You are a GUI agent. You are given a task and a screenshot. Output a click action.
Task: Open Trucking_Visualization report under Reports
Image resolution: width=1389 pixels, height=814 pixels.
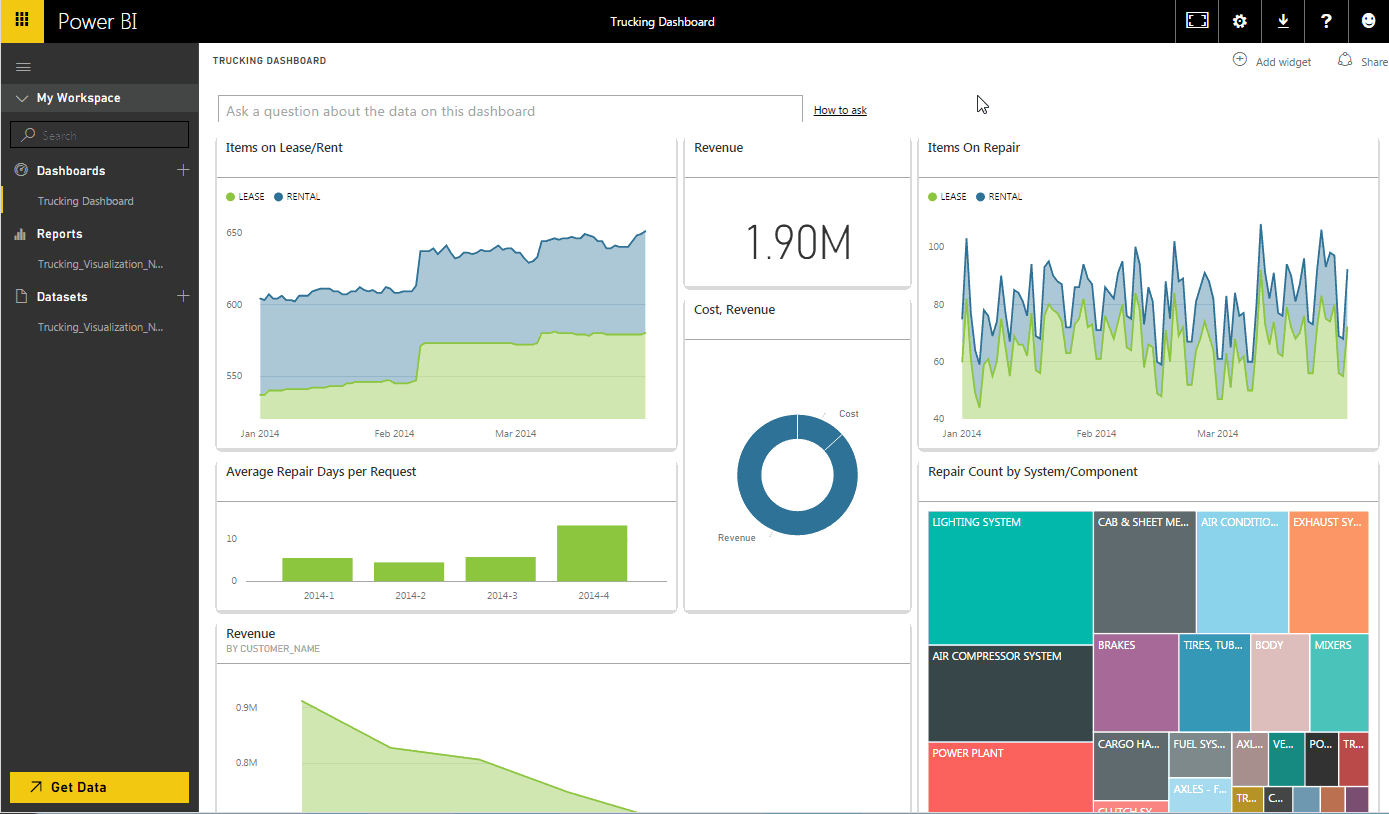[x=100, y=264]
